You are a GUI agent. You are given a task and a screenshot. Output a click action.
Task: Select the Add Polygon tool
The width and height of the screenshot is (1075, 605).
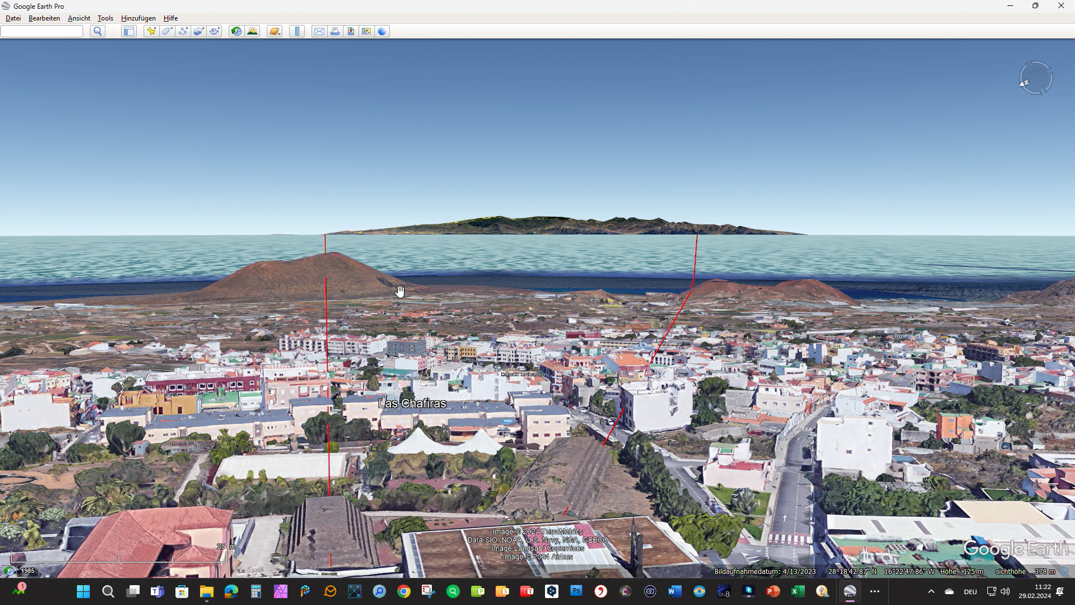[x=167, y=32]
